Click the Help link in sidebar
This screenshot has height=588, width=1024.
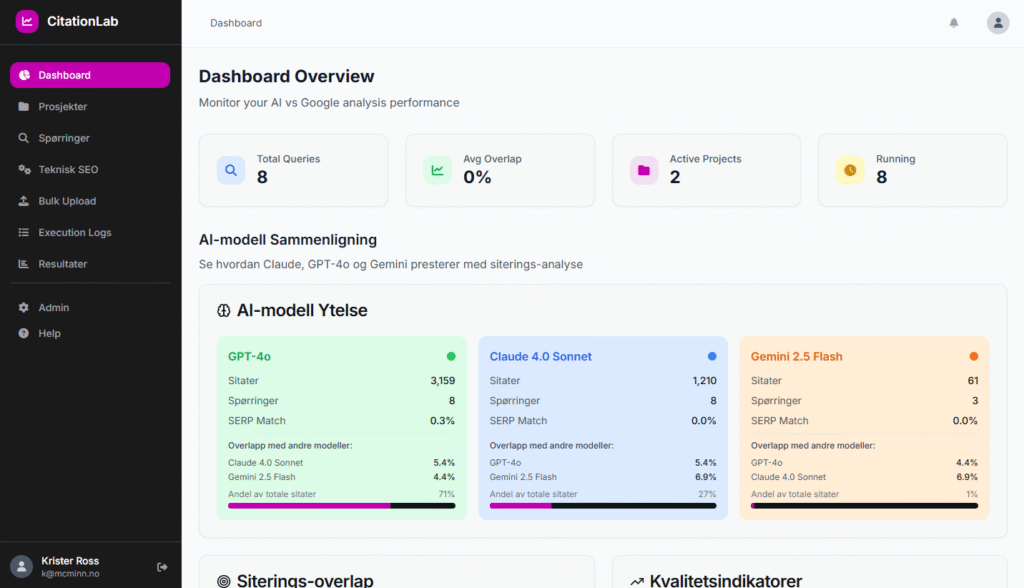coord(49,334)
